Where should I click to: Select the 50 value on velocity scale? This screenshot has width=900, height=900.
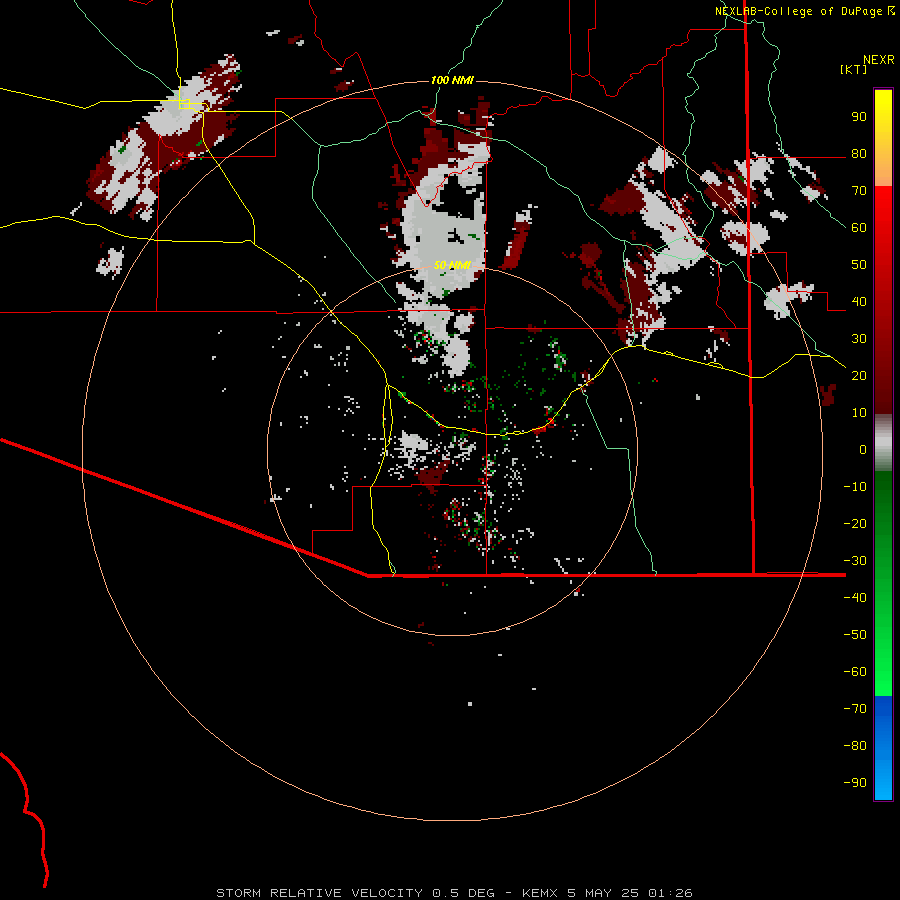pyautogui.click(x=859, y=265)
